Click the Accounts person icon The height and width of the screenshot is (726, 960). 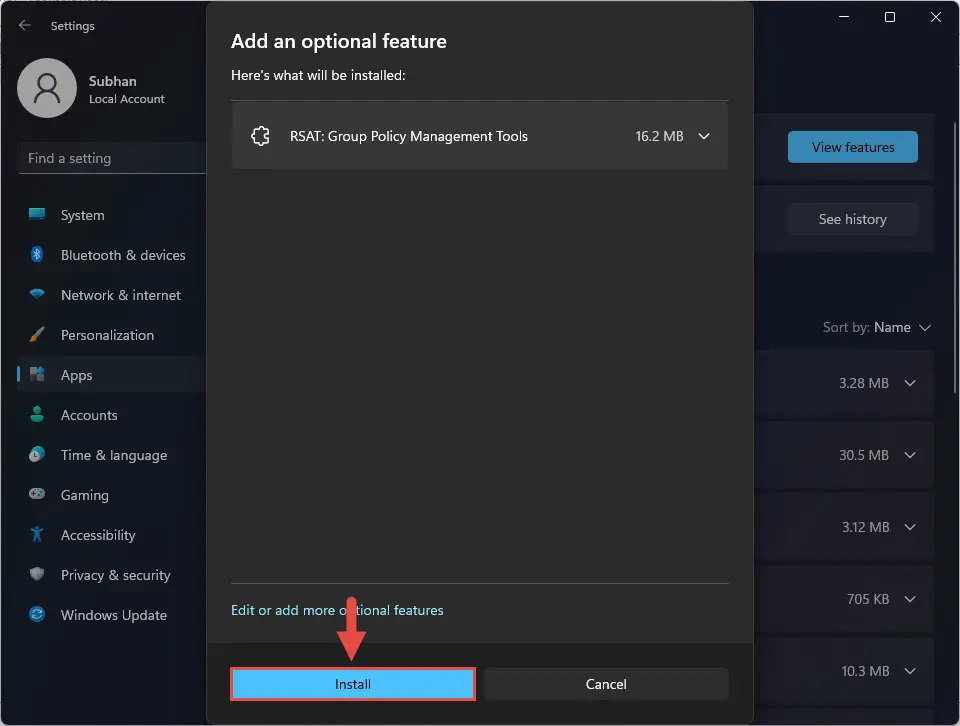(x=37, y=414)
